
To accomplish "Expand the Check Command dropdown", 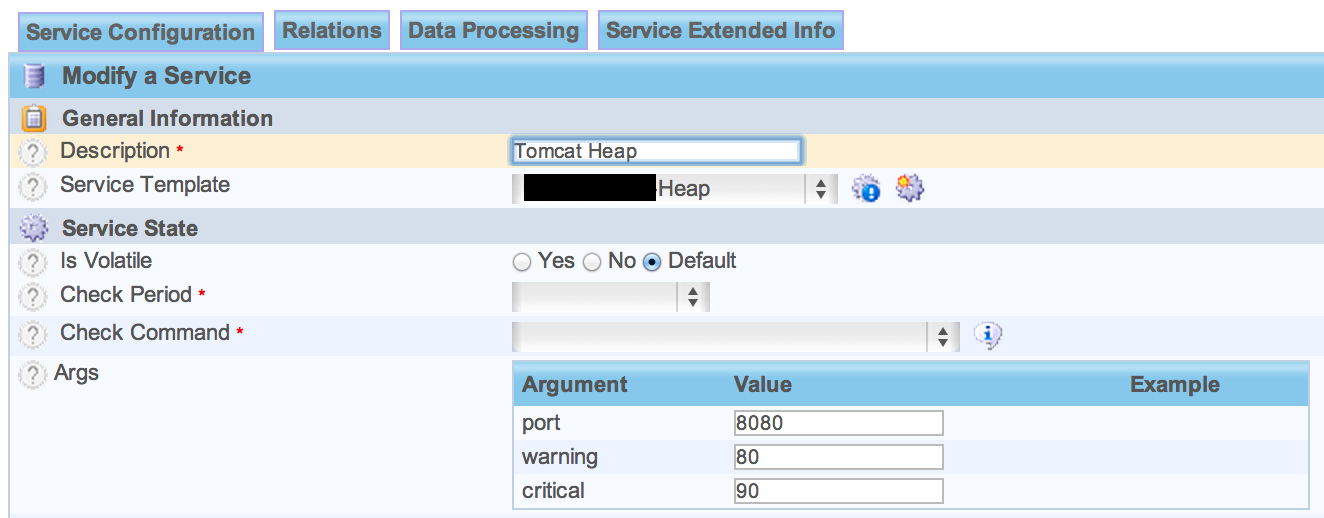I will pyautogui.click(x=735, y=337).
